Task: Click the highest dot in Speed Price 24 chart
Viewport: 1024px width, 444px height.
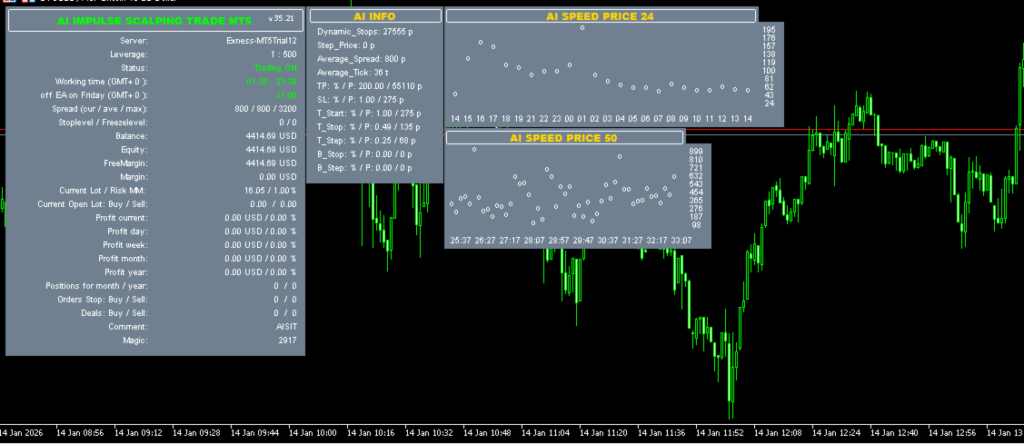Action: tap(582, 27)
